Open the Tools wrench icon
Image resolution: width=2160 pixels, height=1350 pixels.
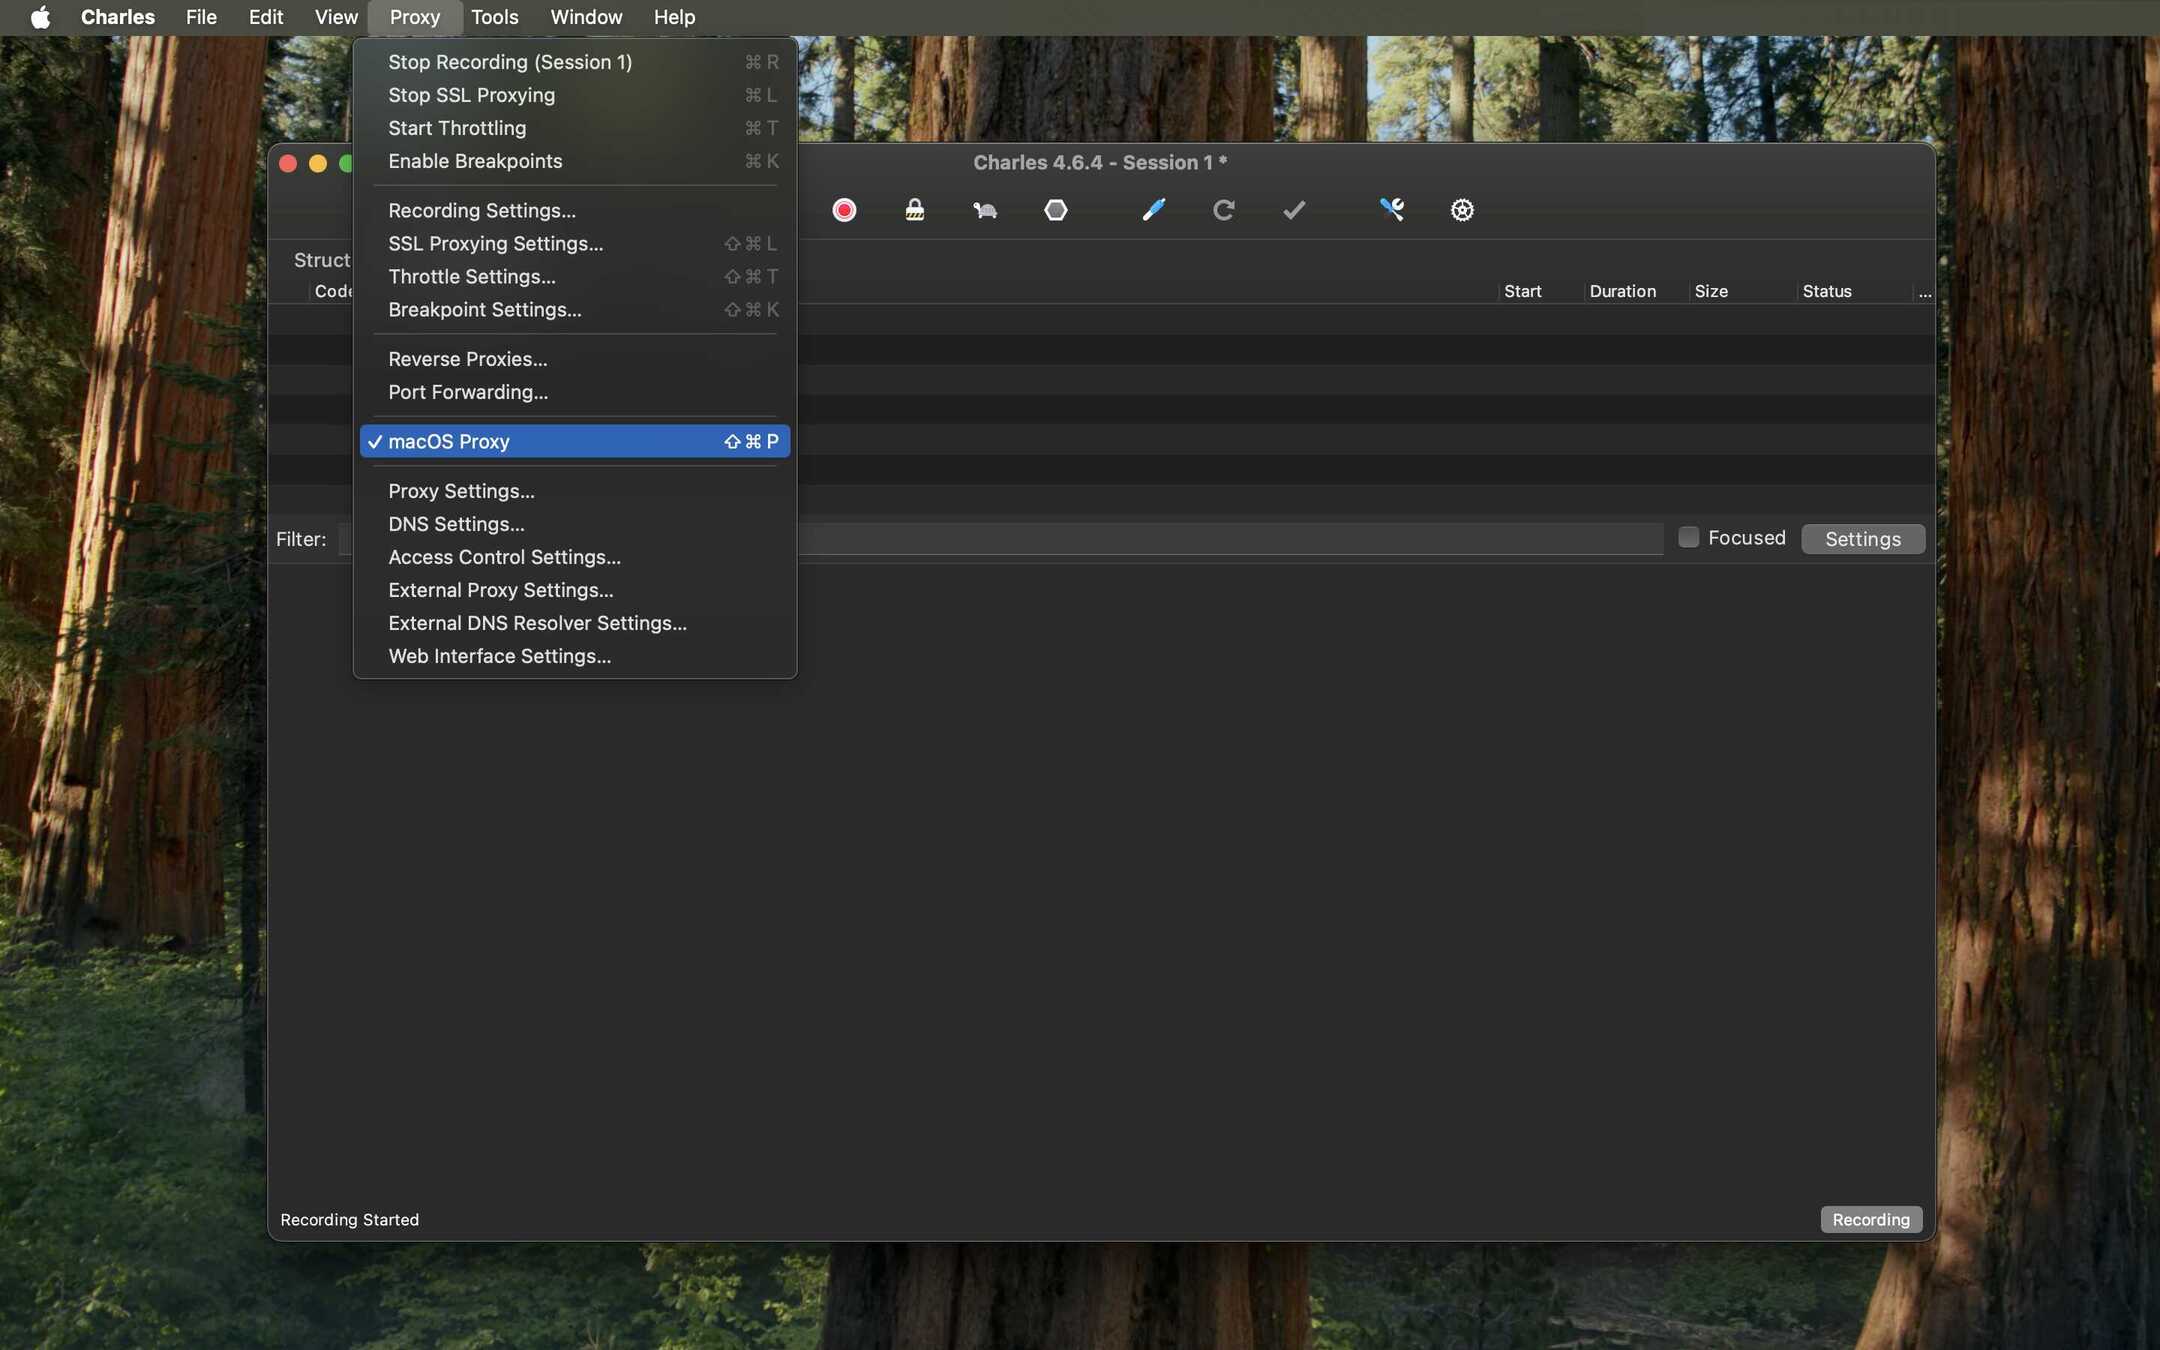coord(1392,210)
